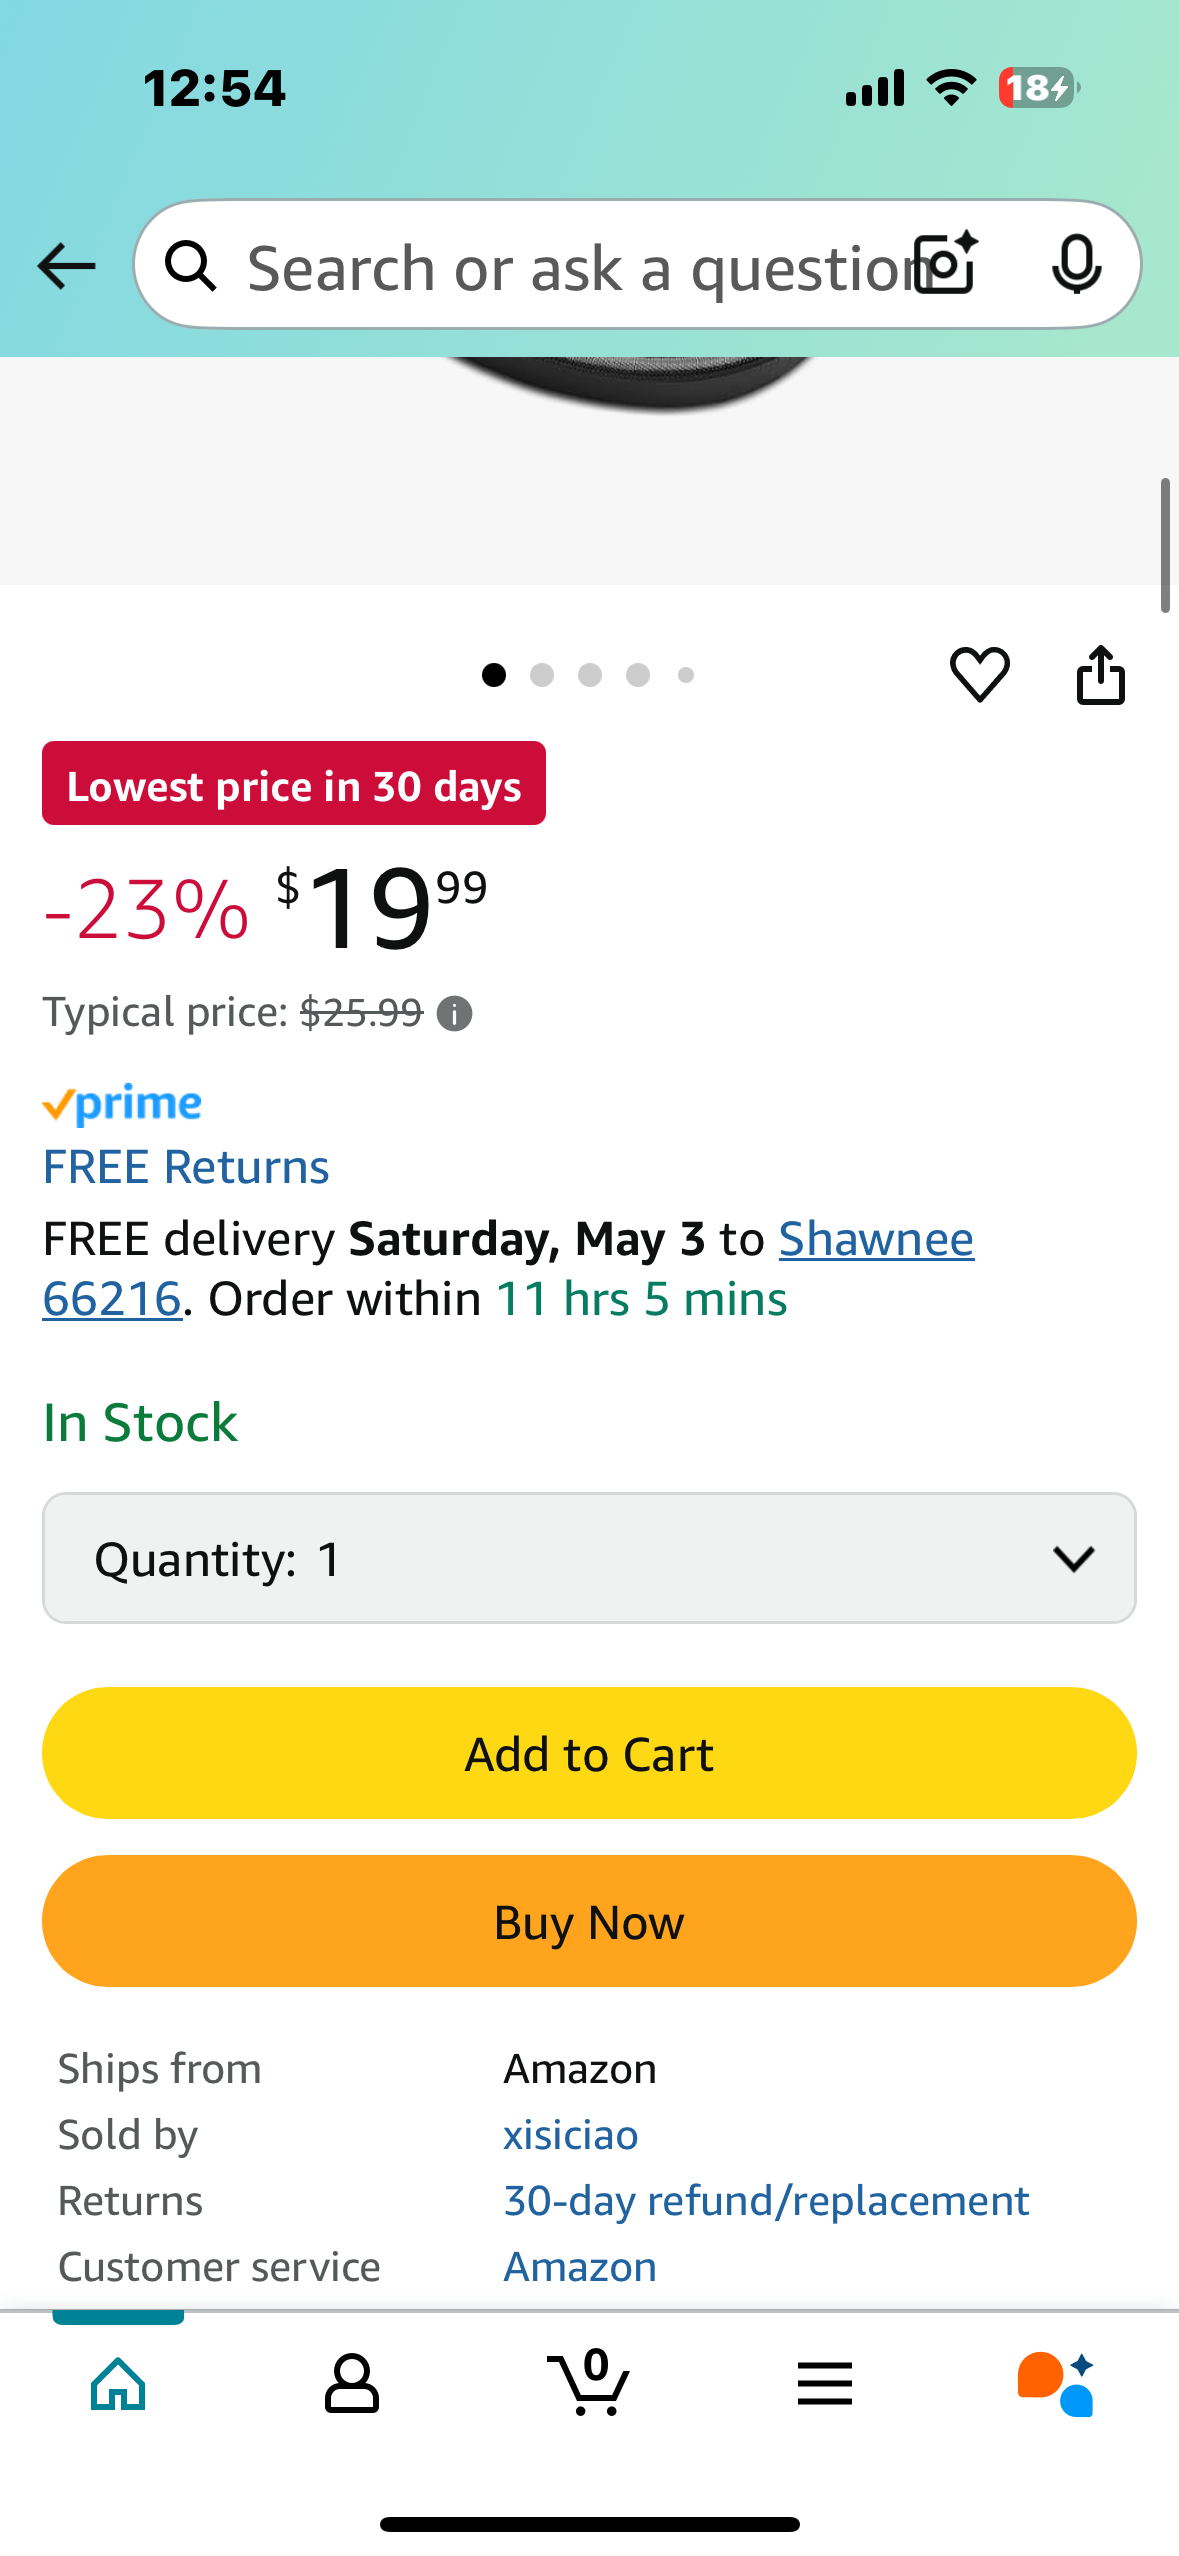Image resolution: width=1179 pixels, height=2556 pixels.
Task: Tap the back arrow icon
Action: 66,266
